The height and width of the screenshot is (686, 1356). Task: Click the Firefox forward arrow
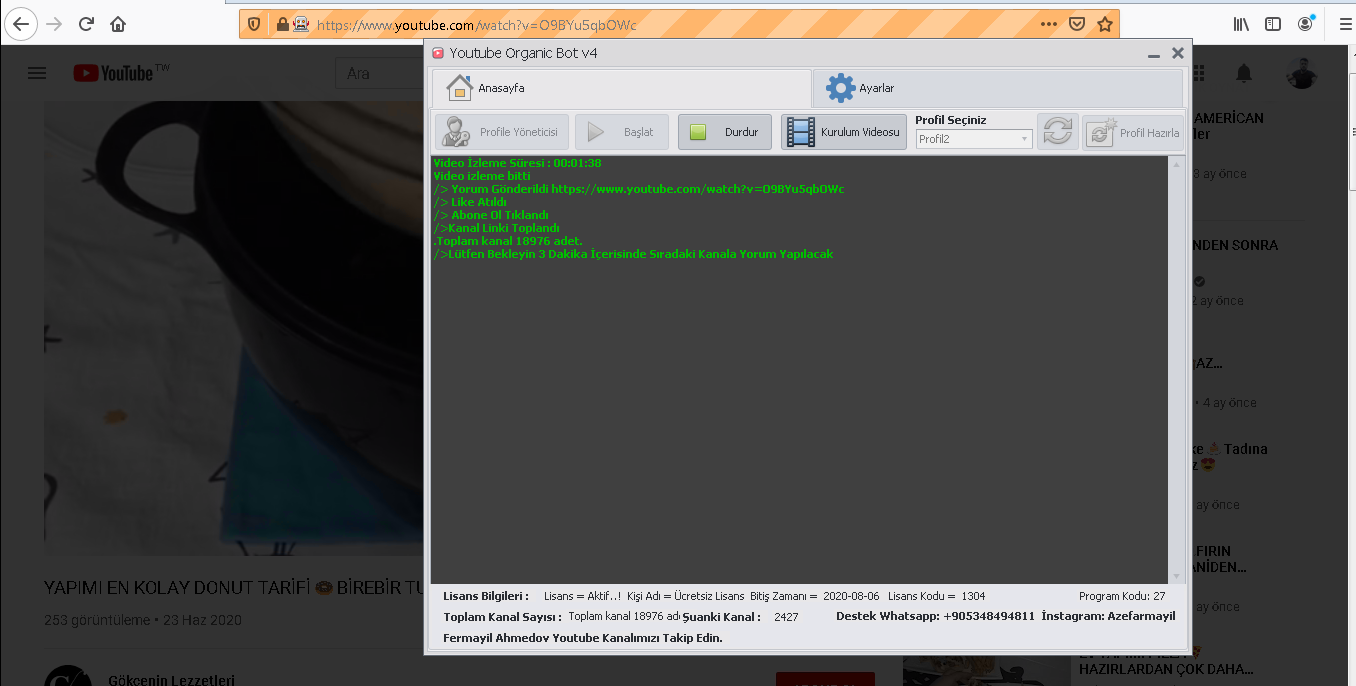54,24
